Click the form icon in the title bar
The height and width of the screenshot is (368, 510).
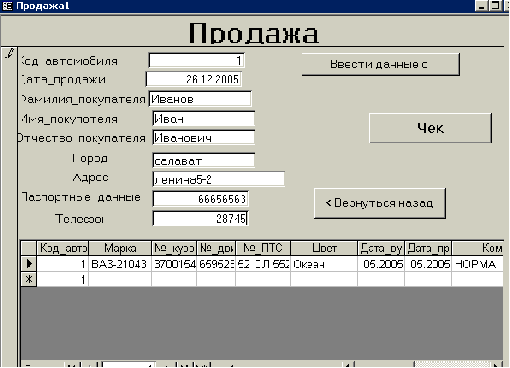click(7, 6)
